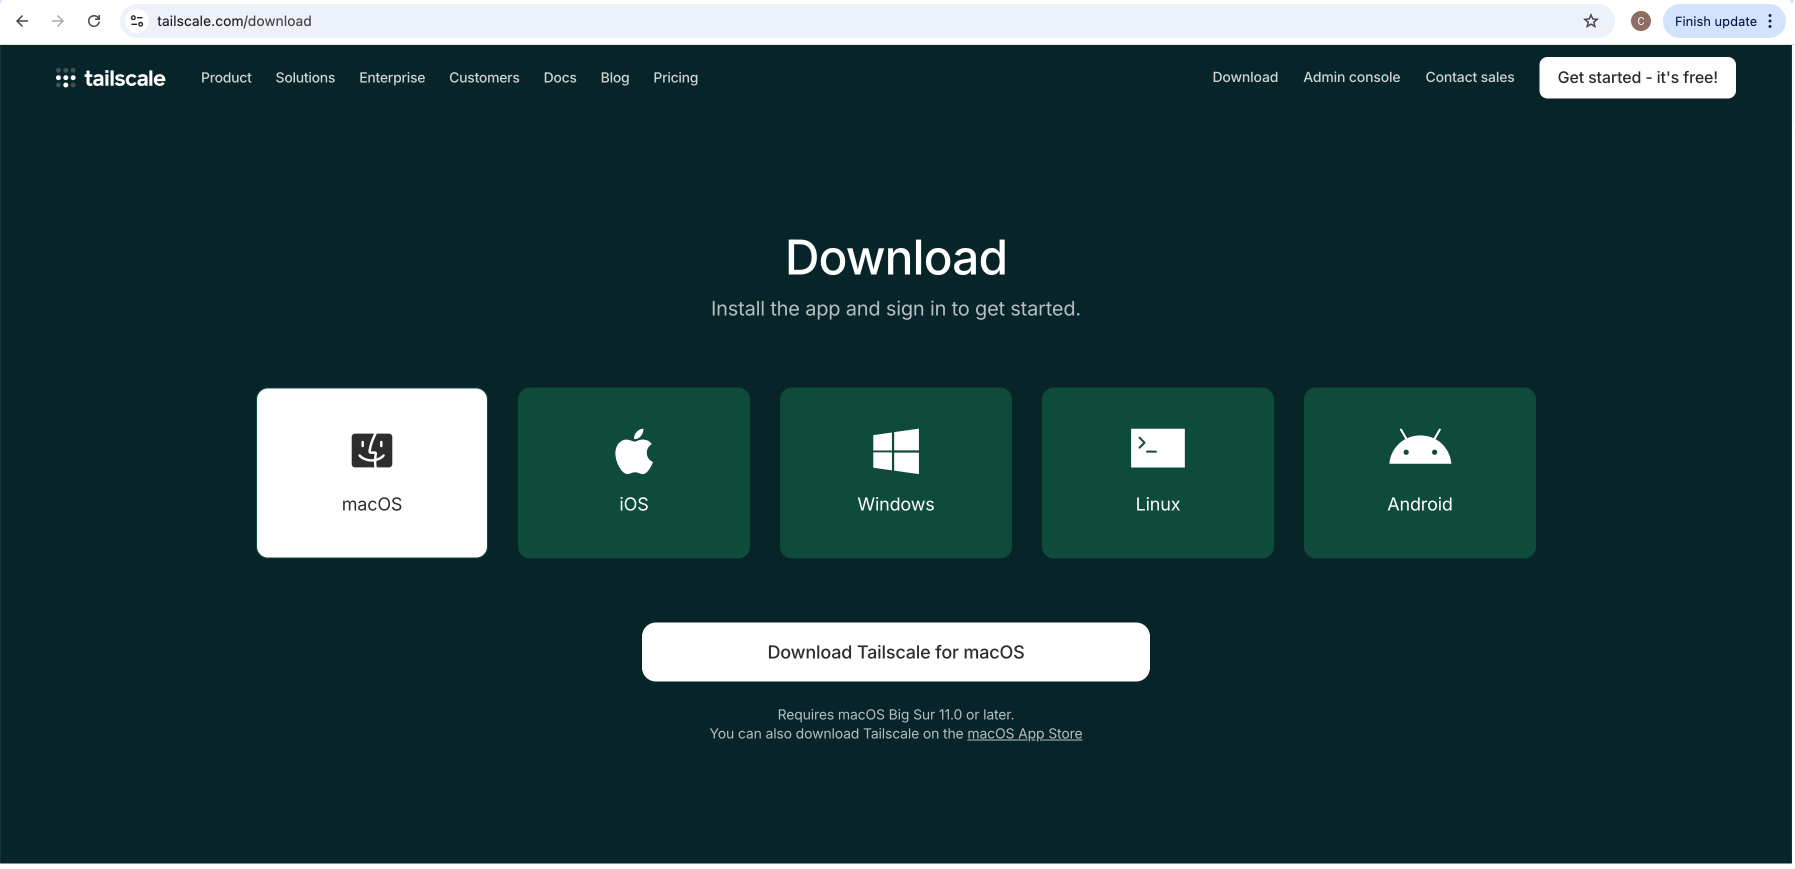Select the macOS Finder icon card
The width and height of the screenshot is (1795, 869).
[372, 473]
